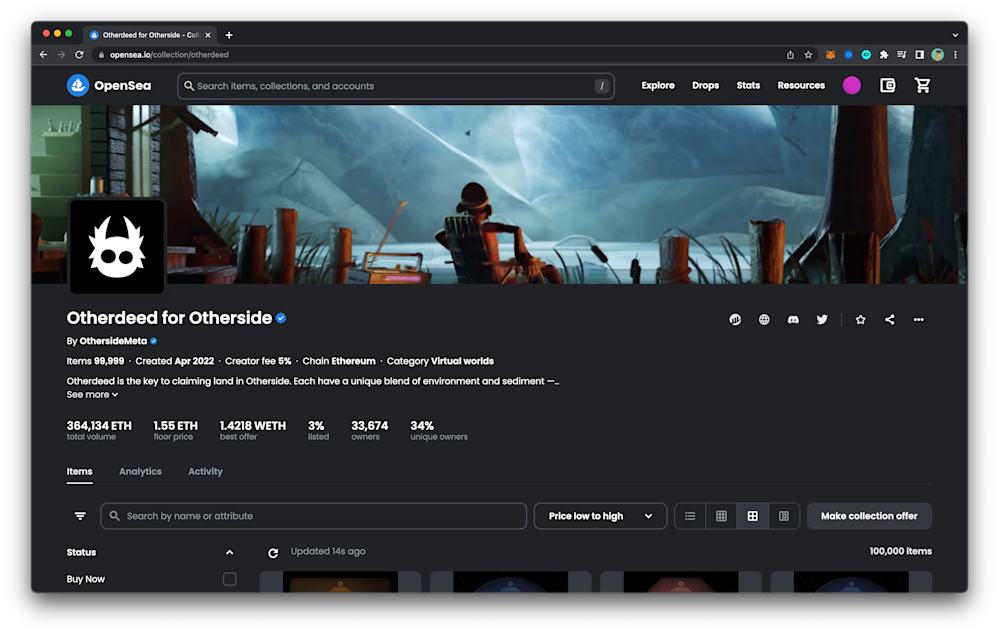Open the Price low to high sort dropdown
The image size is (999, 634).
[600, 516]
